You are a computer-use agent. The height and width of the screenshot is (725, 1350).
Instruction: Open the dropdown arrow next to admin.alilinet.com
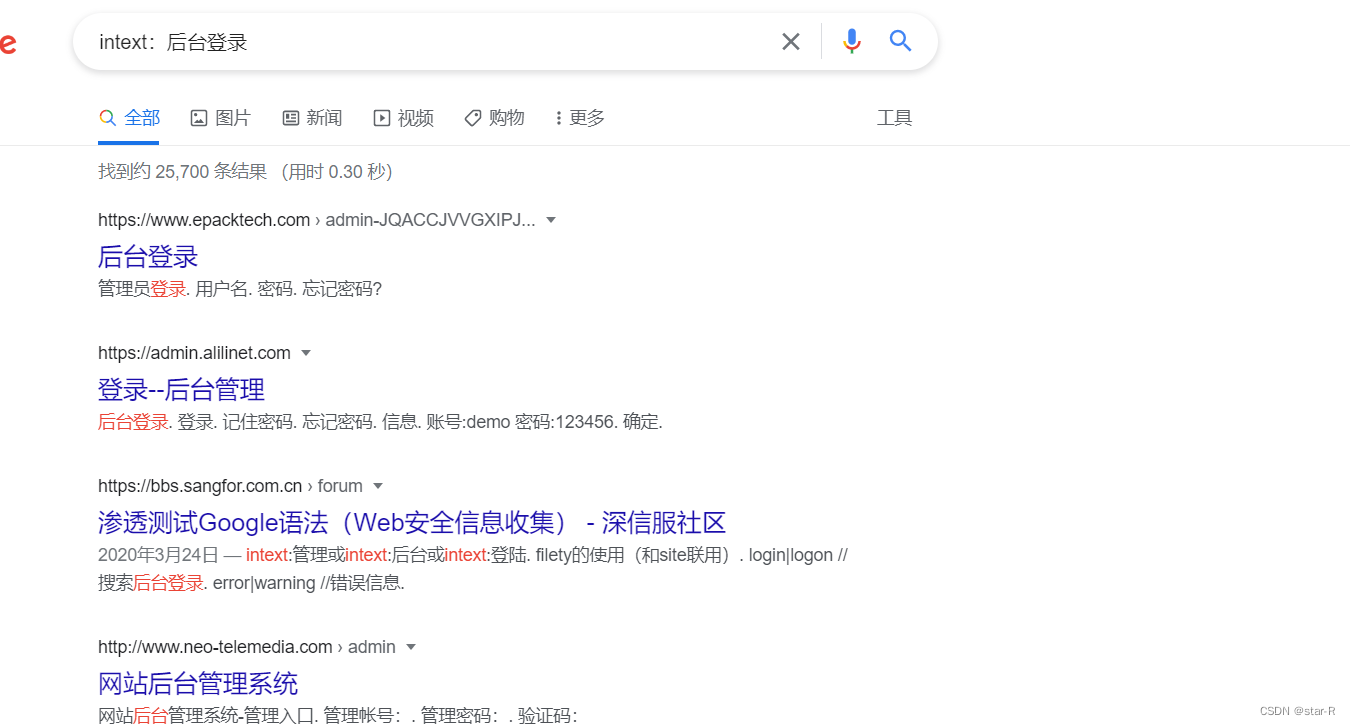306,353
